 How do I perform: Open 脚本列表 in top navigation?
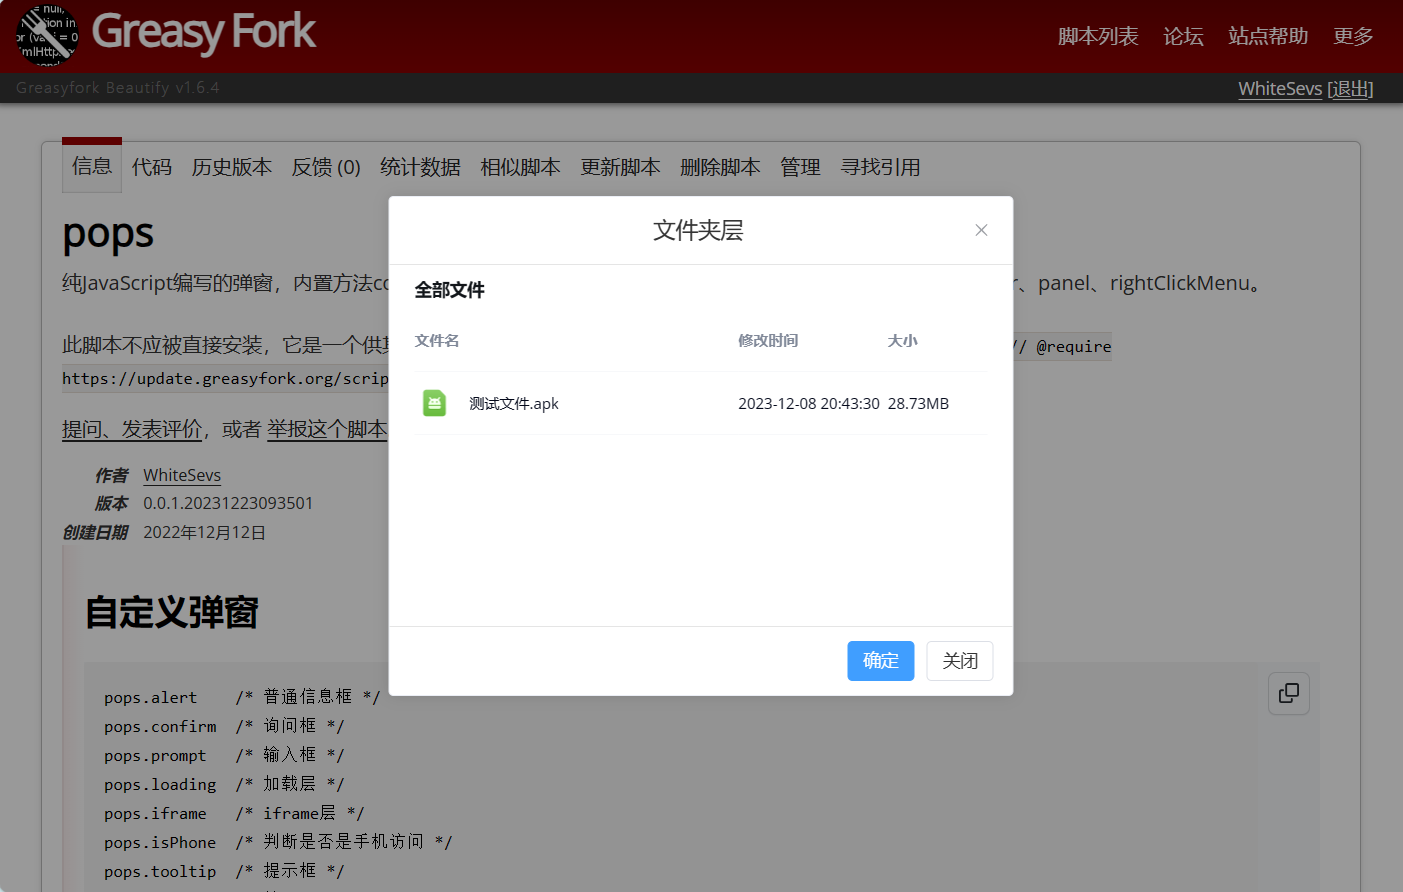coord(1098,36)
